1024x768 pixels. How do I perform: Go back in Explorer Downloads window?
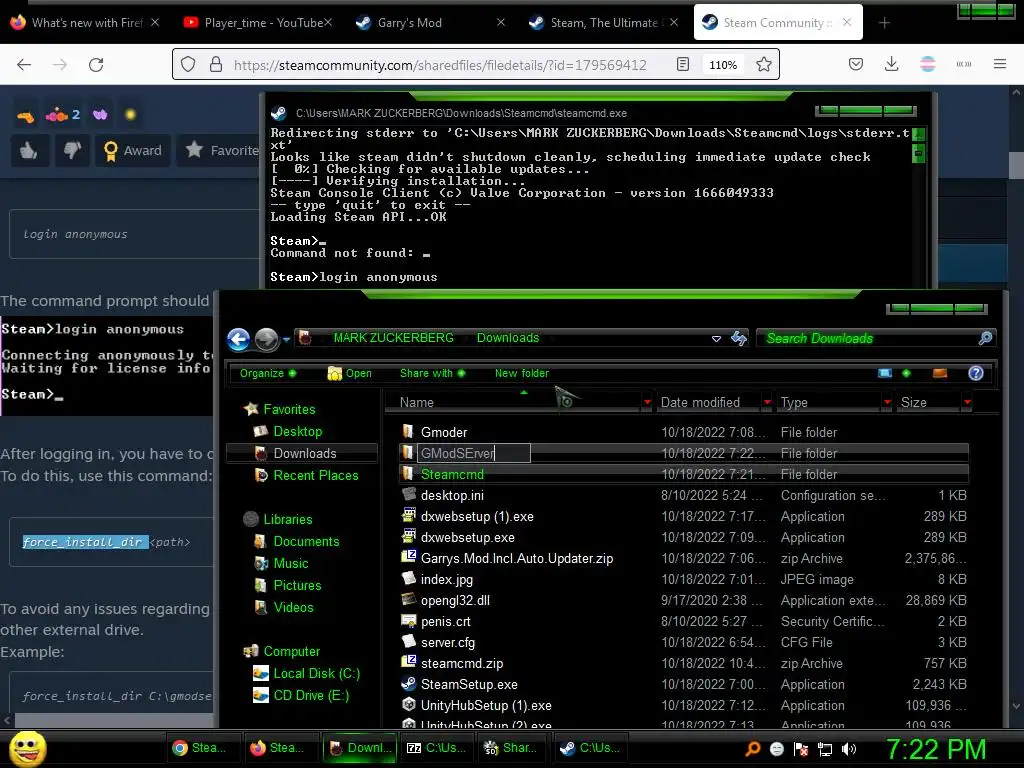[238, 339]
